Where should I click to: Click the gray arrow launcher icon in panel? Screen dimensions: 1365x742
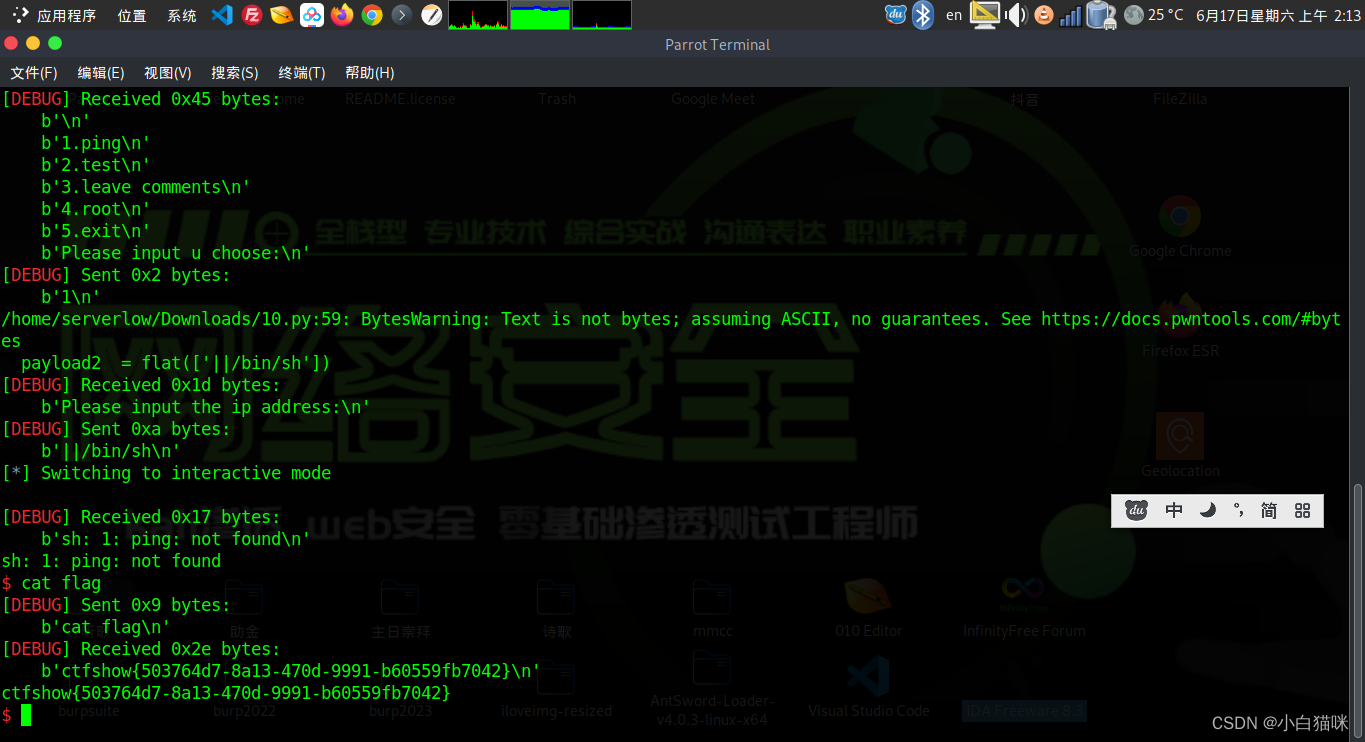tap(402, 15)
